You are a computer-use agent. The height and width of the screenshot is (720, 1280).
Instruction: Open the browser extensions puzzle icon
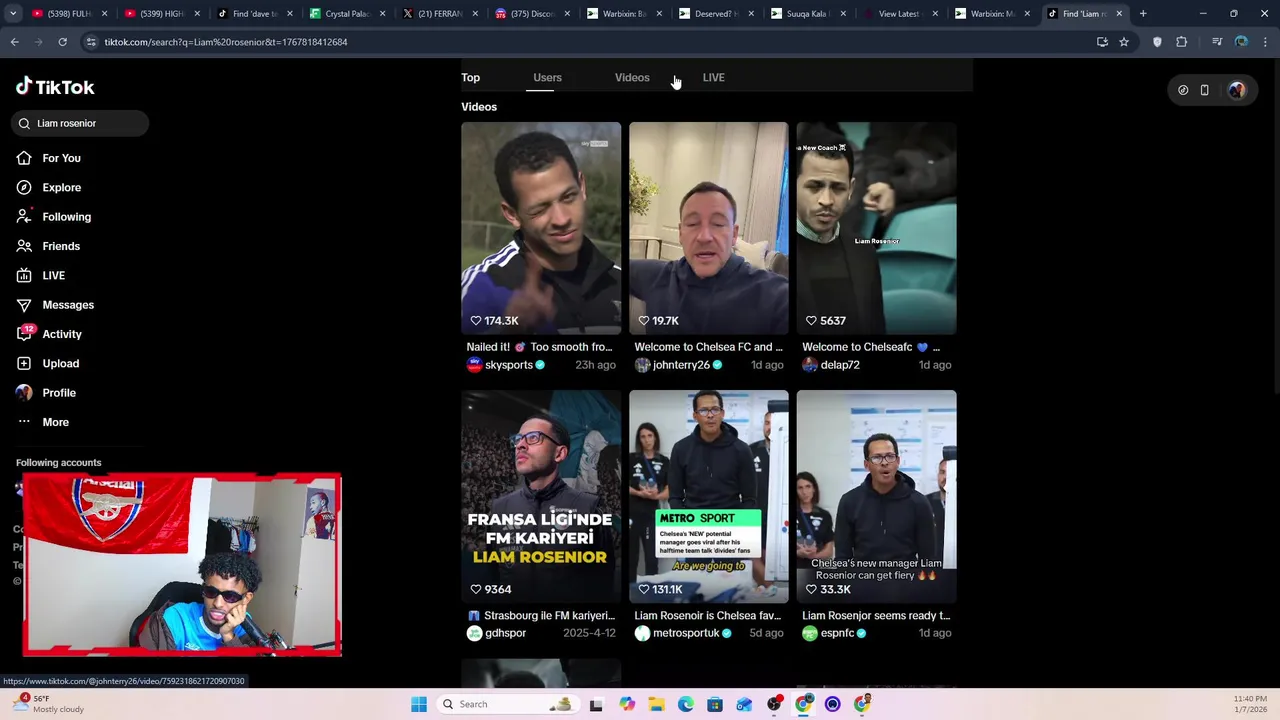1182,42
